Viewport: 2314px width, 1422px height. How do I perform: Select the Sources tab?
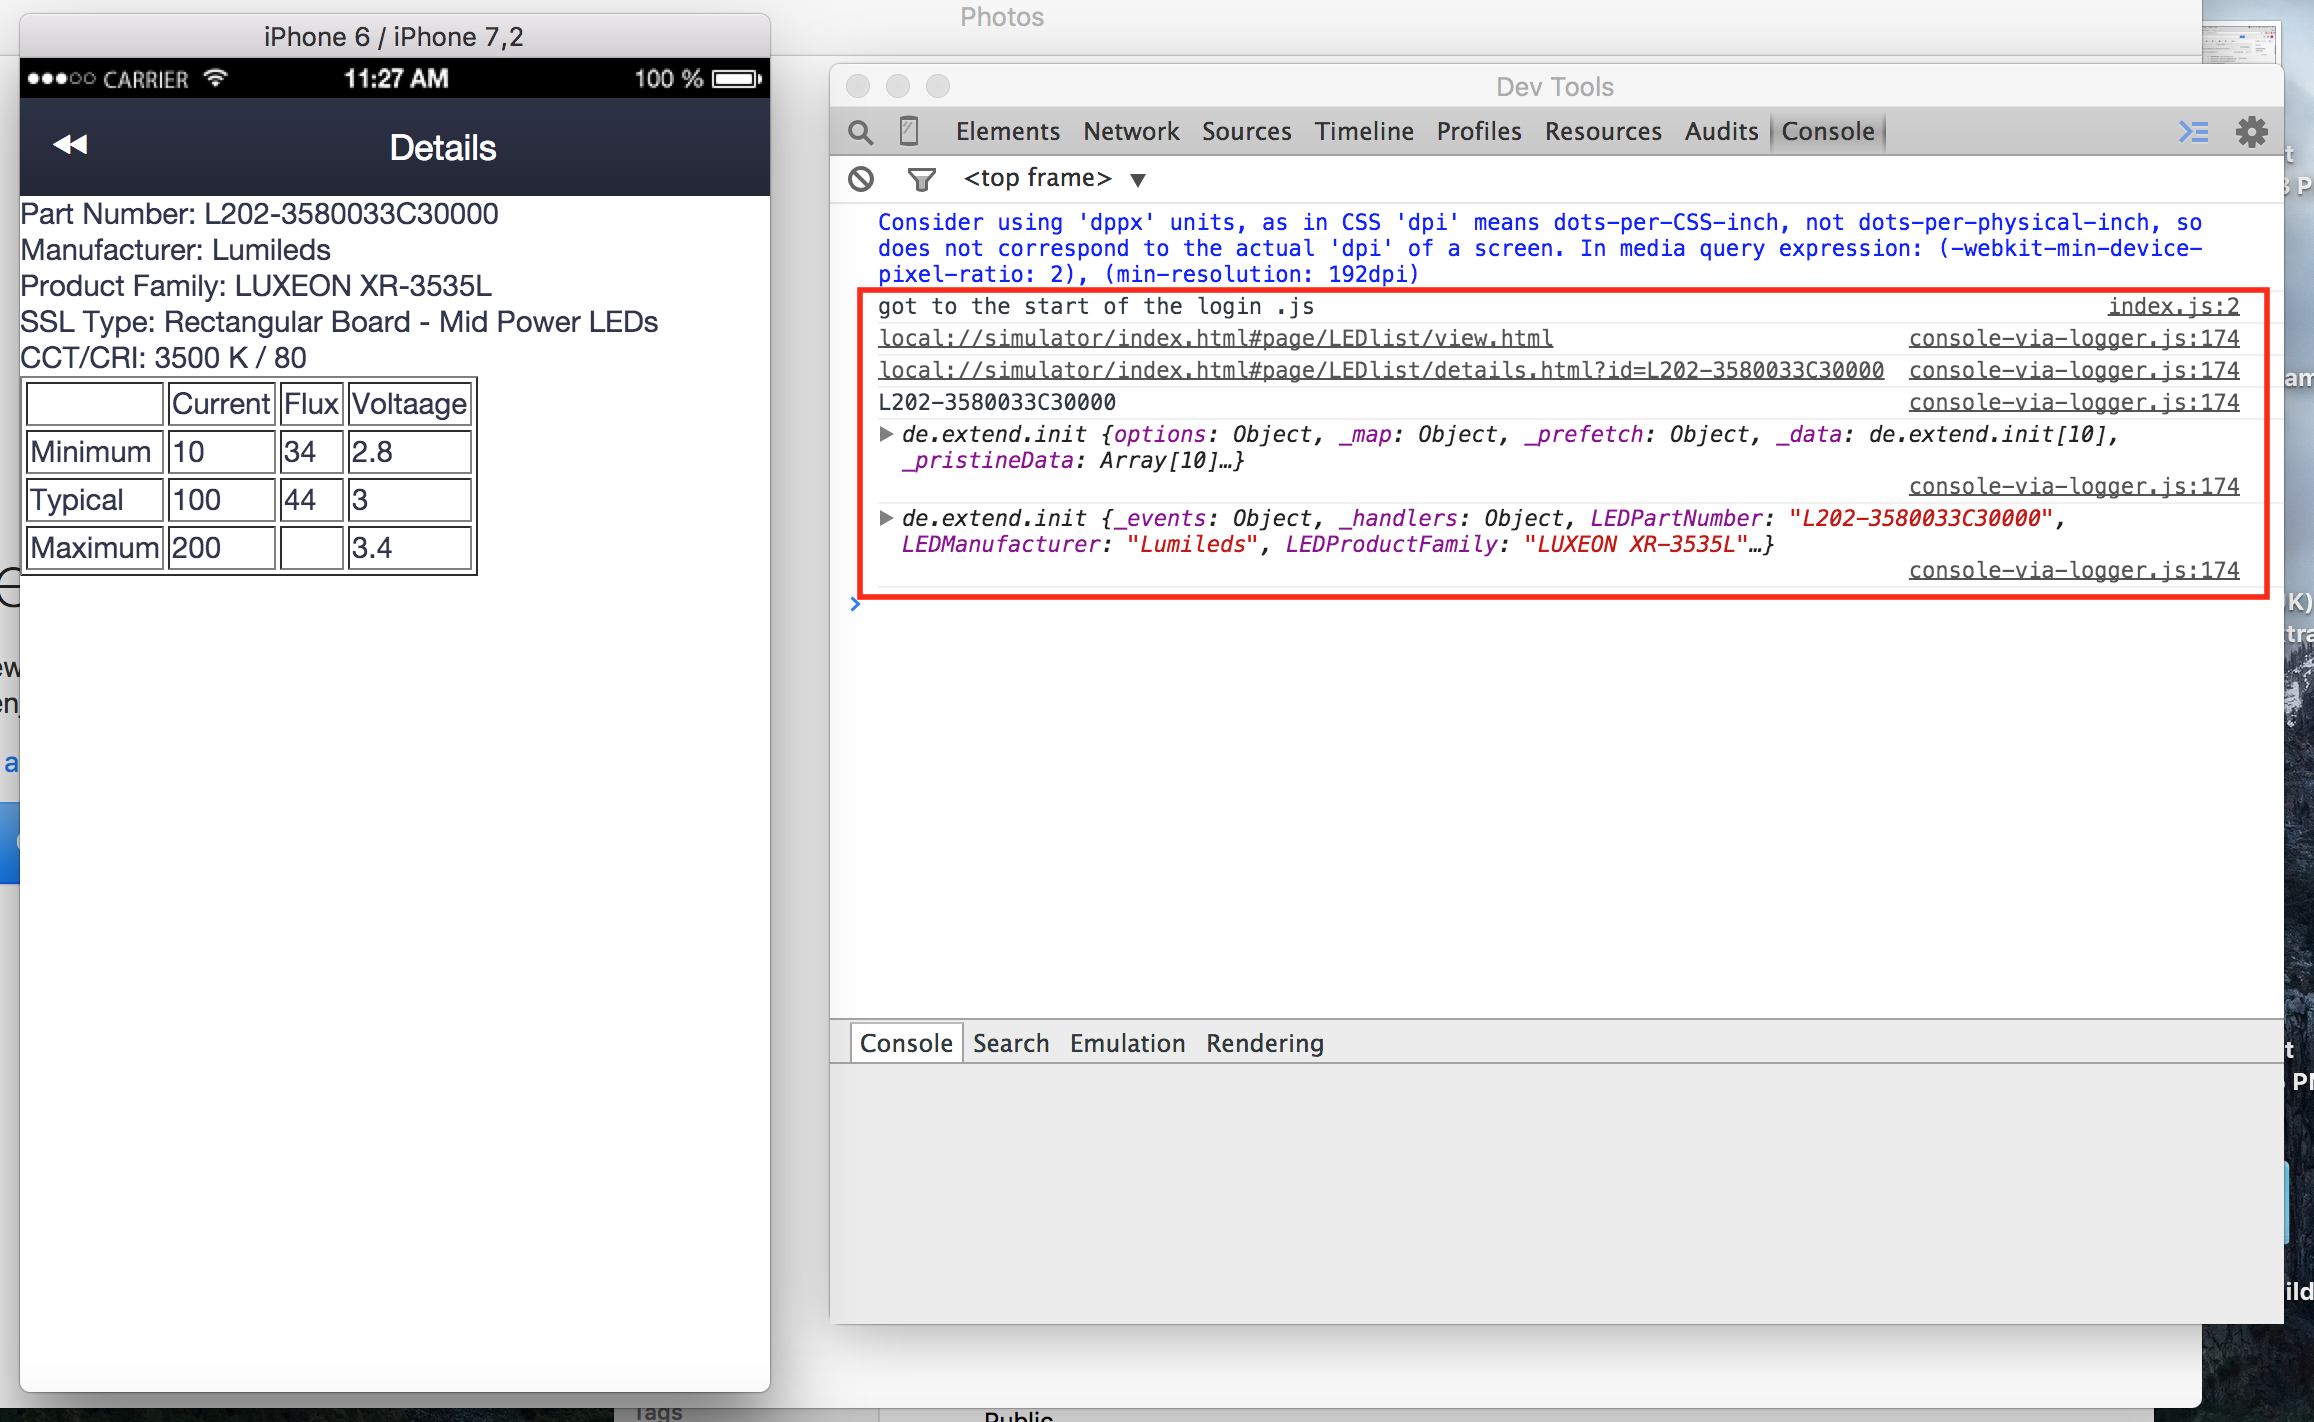click(x=1246, y=132)
